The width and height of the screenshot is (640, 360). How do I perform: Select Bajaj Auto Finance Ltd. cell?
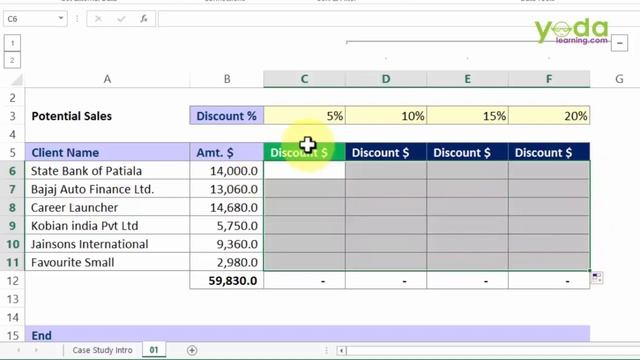click(x=107, y=189)
